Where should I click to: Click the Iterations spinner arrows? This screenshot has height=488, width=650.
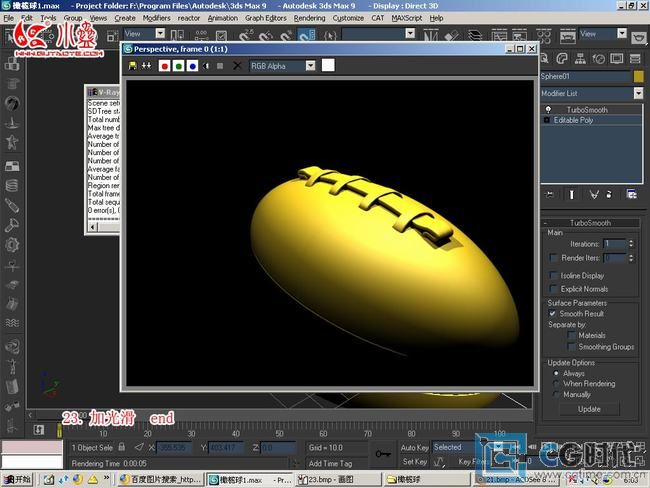631,244
